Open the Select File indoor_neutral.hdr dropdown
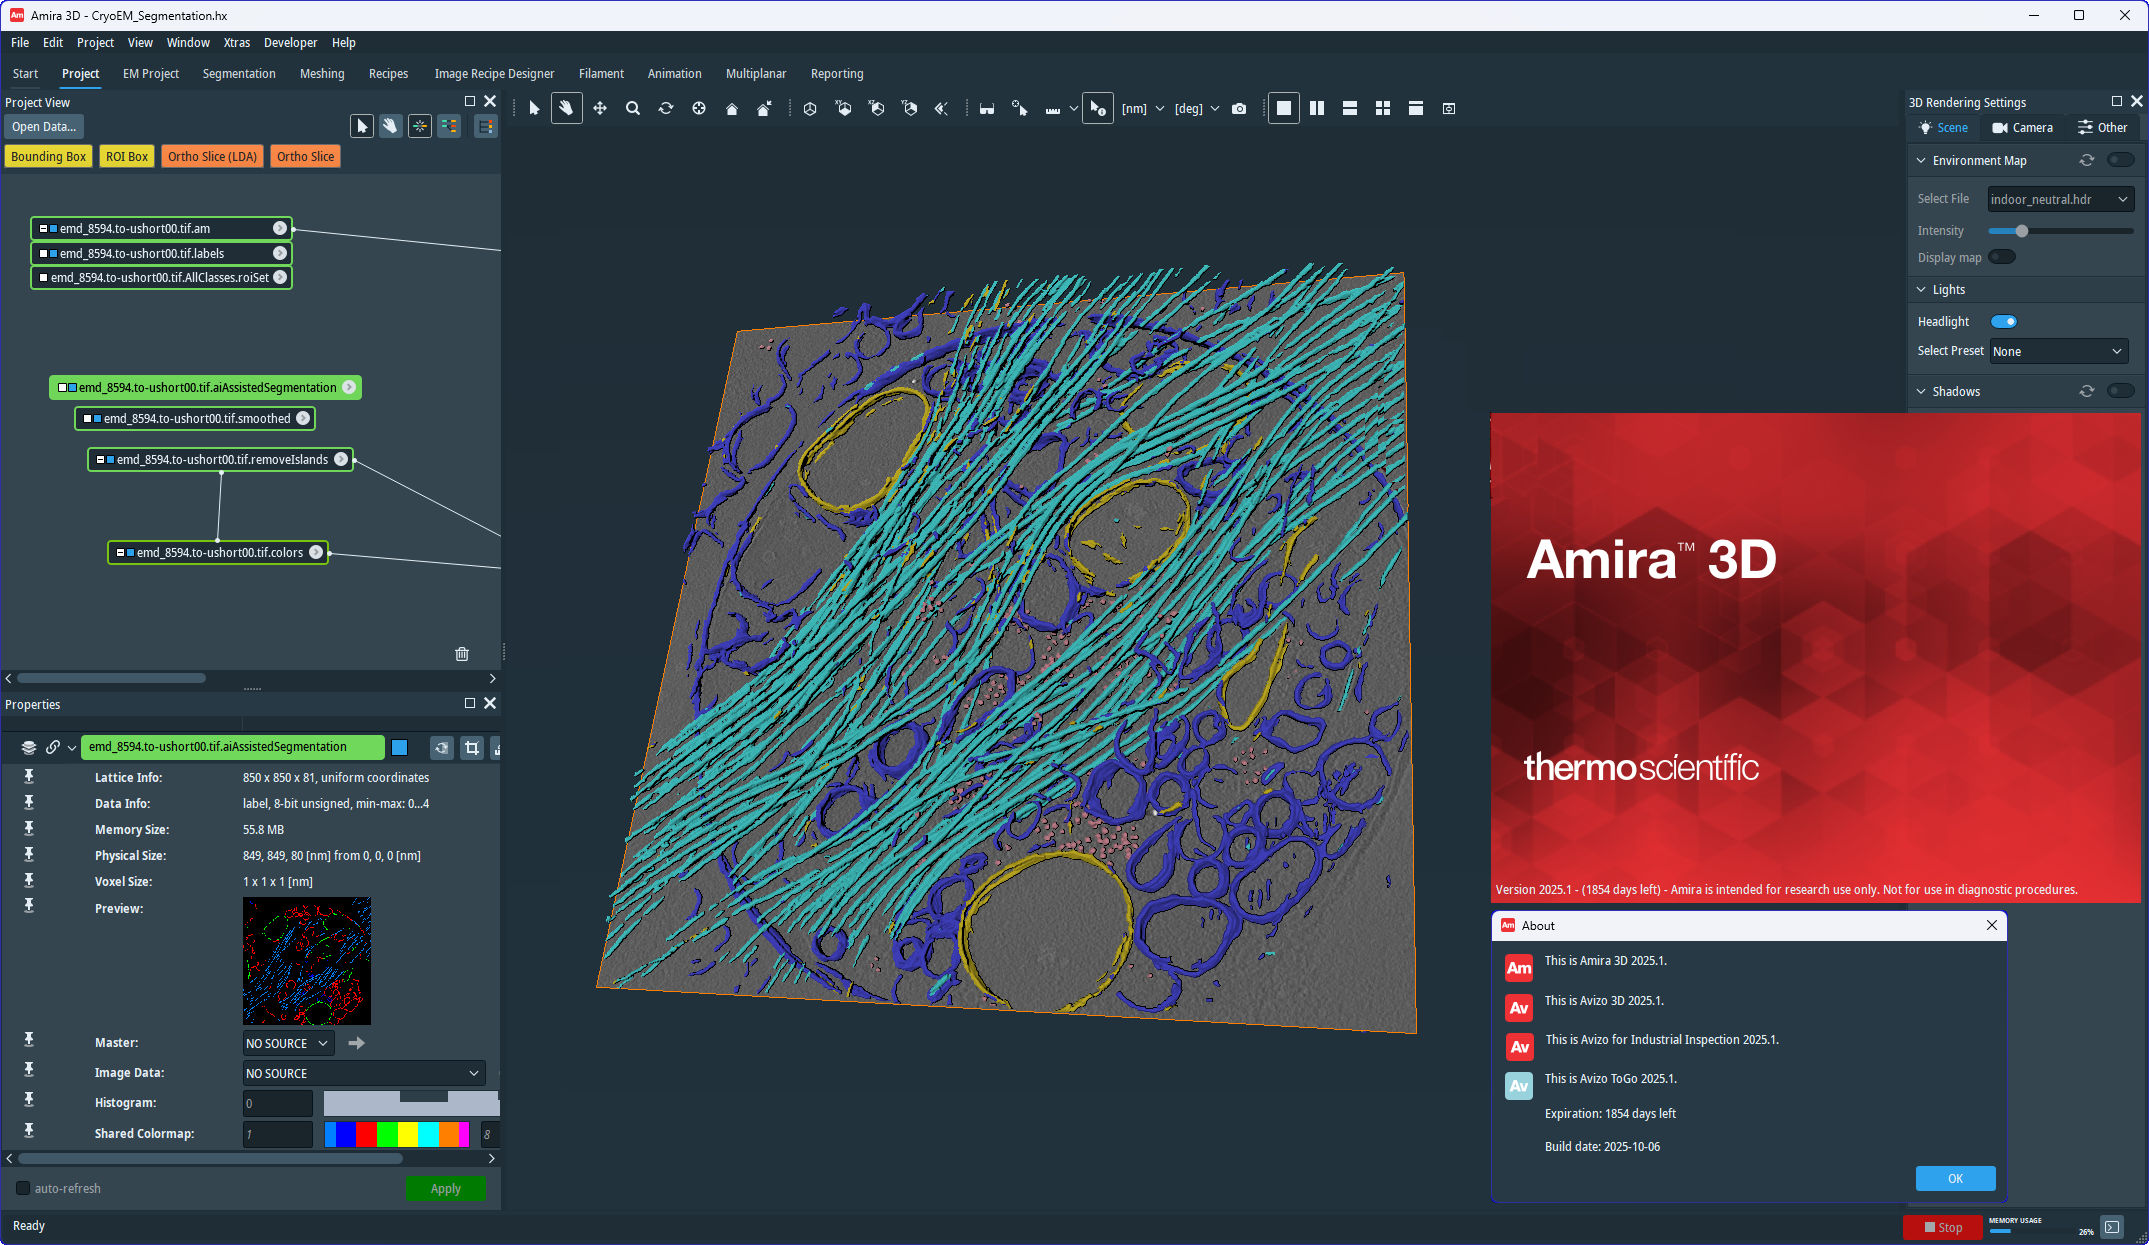Image resolution: width=2149 pixels, height=1245 pixels. pyautogui.click(x=2060, y=199)
